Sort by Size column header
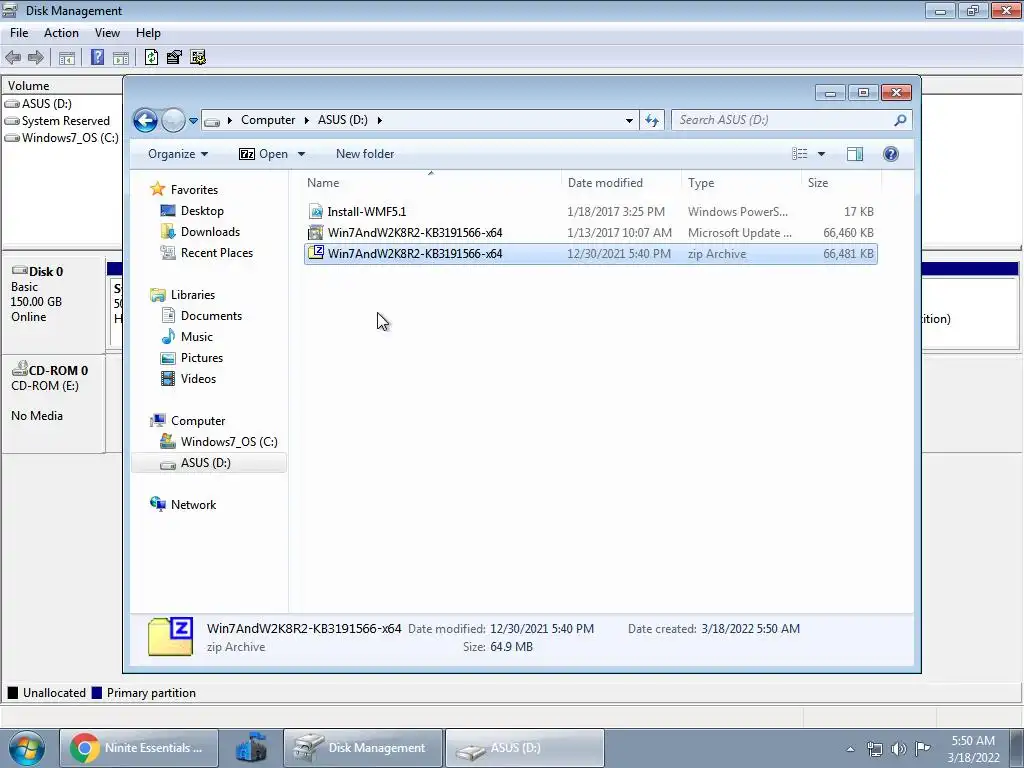This screenshot has width=1024, height=768. tap(841, 183)
